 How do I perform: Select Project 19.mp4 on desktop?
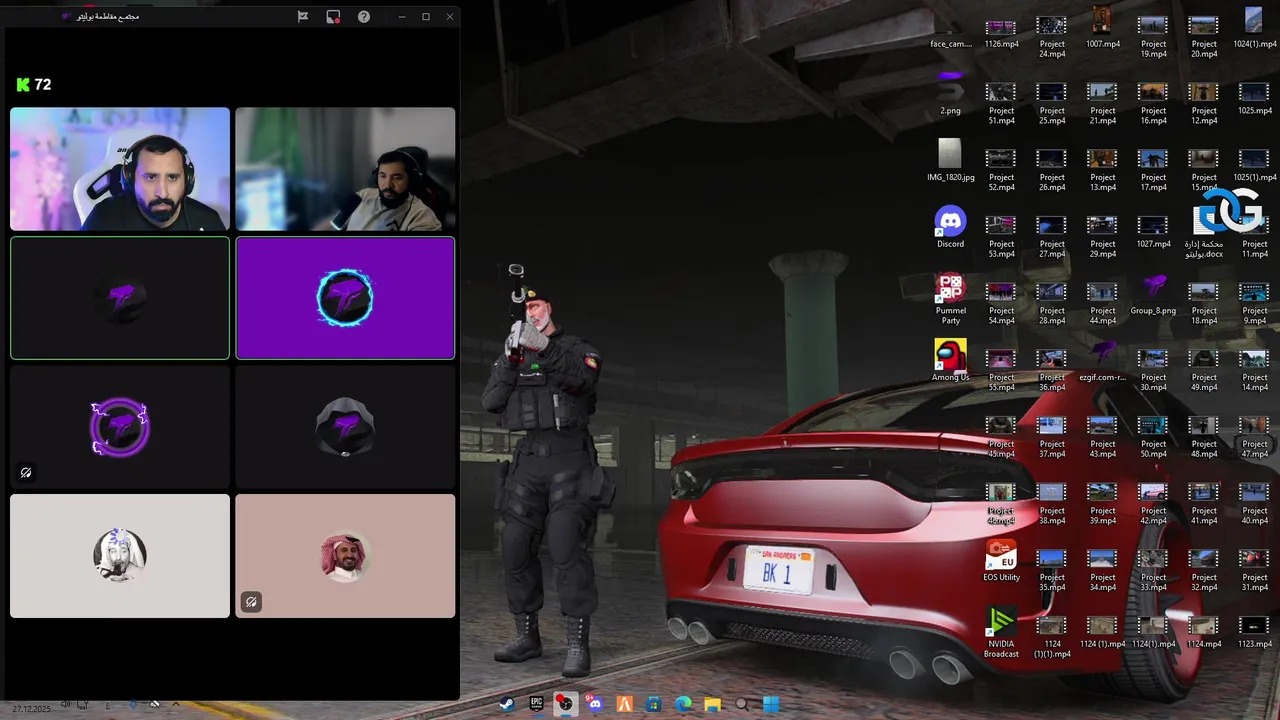click(1153, 37)
